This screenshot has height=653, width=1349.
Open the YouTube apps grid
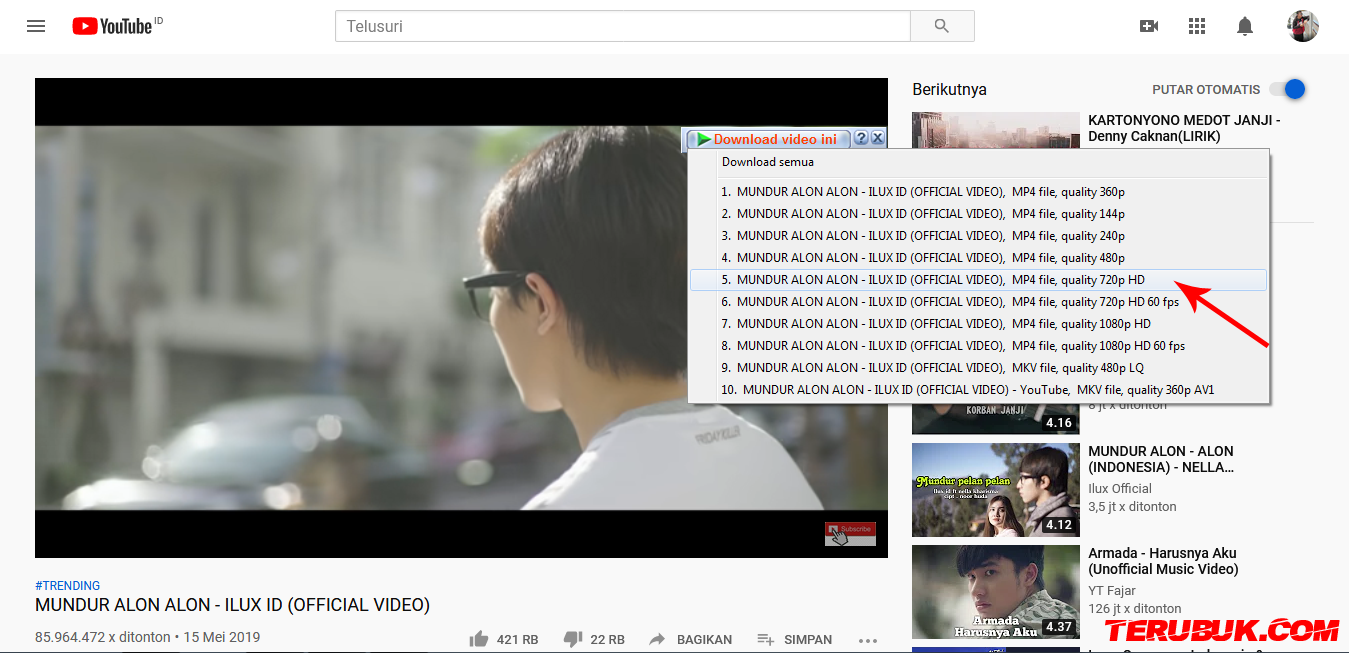click(x=1197, y=26)
